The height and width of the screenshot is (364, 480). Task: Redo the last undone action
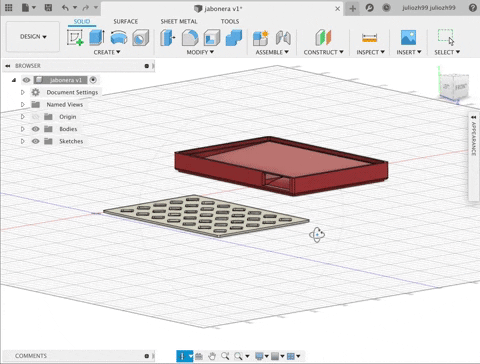tap(86, 7)
